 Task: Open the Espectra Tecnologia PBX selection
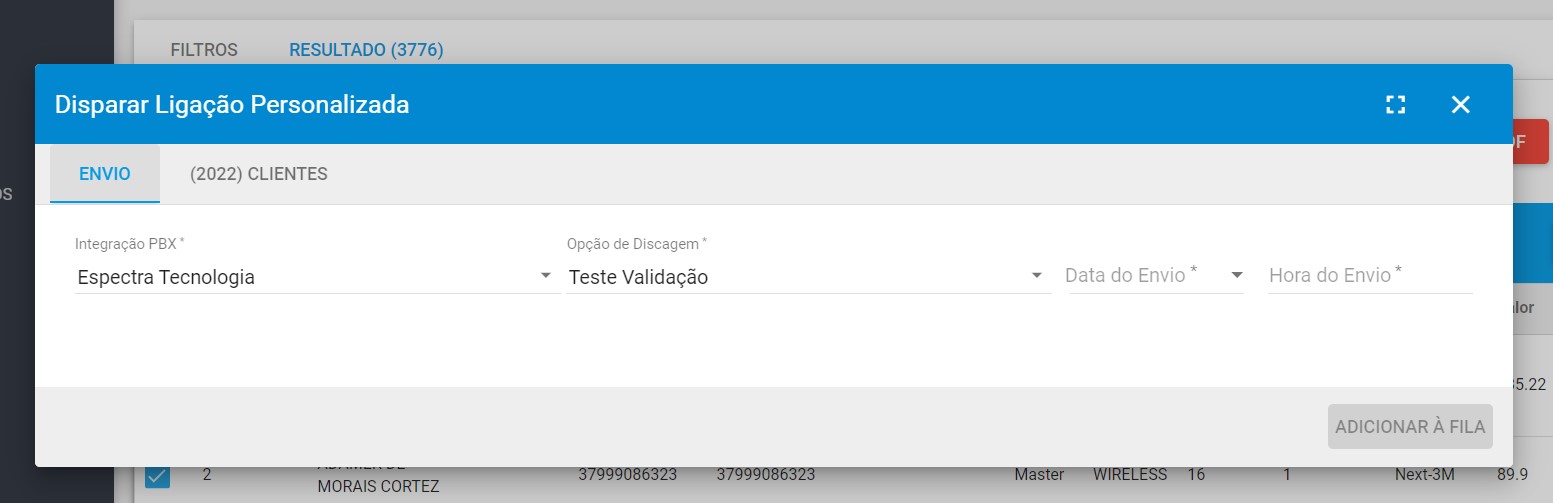pos(314,277)
